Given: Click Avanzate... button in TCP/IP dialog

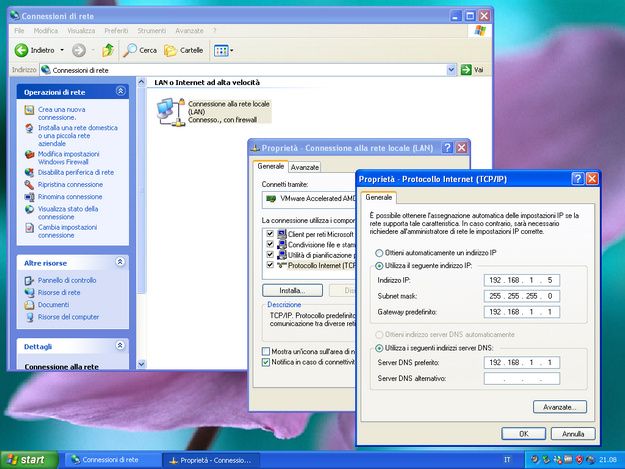Looking at the screenshot, I should tap(560, 407).
